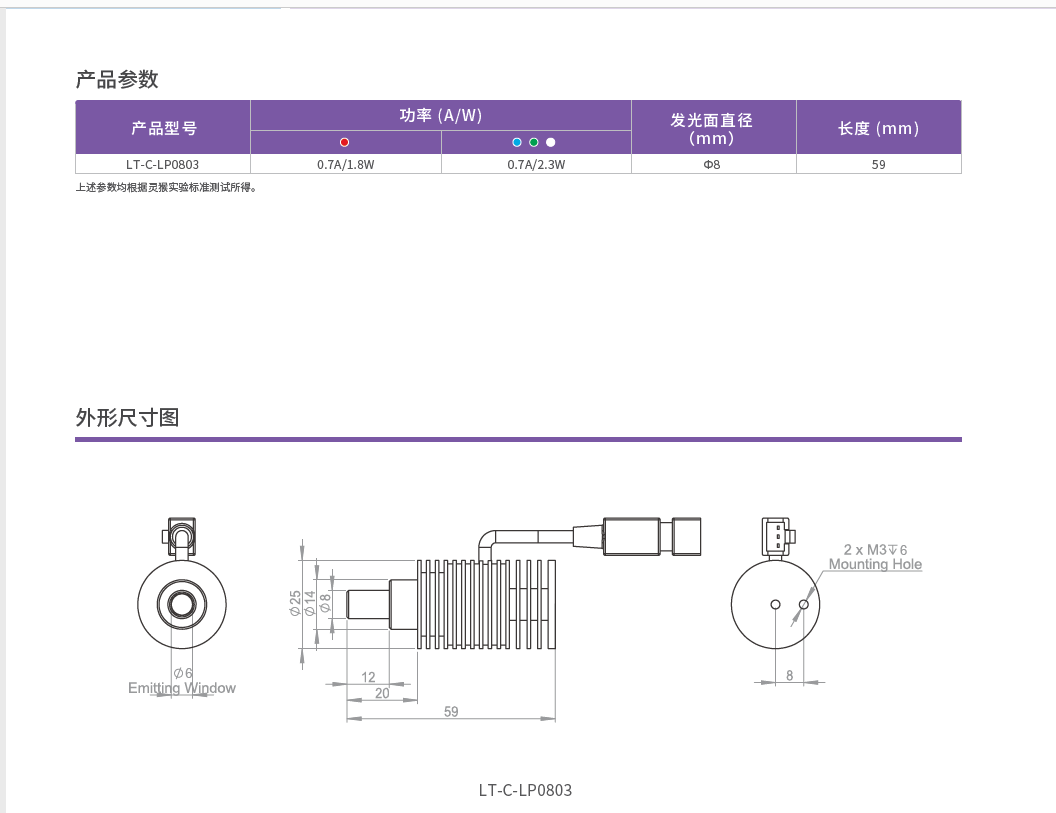The width and height of the screenshot is (1056, 813).
Task: Click the 8 dimension label under rear view
Action: [789, 675]
